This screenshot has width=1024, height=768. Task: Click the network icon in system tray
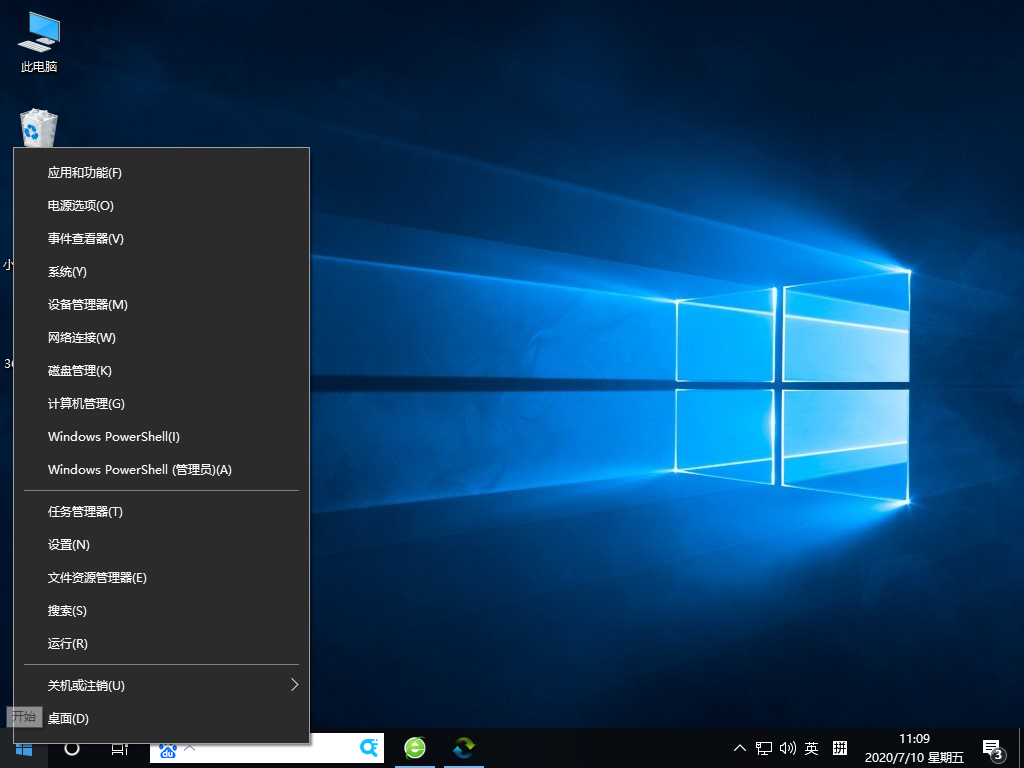coord(764,748)
